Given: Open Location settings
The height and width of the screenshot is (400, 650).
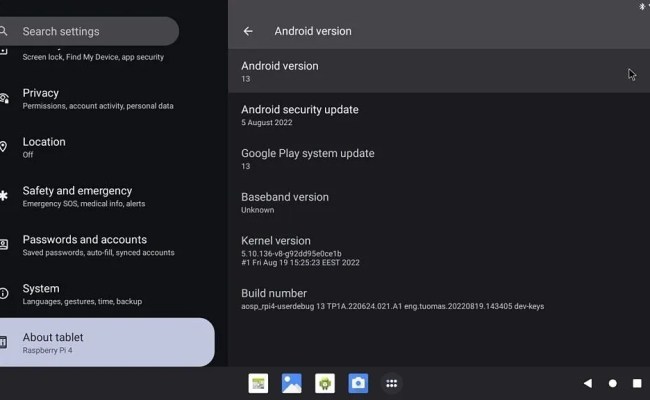Looking at the screenshot, I should pyautogui.click(x=107, y=148).
